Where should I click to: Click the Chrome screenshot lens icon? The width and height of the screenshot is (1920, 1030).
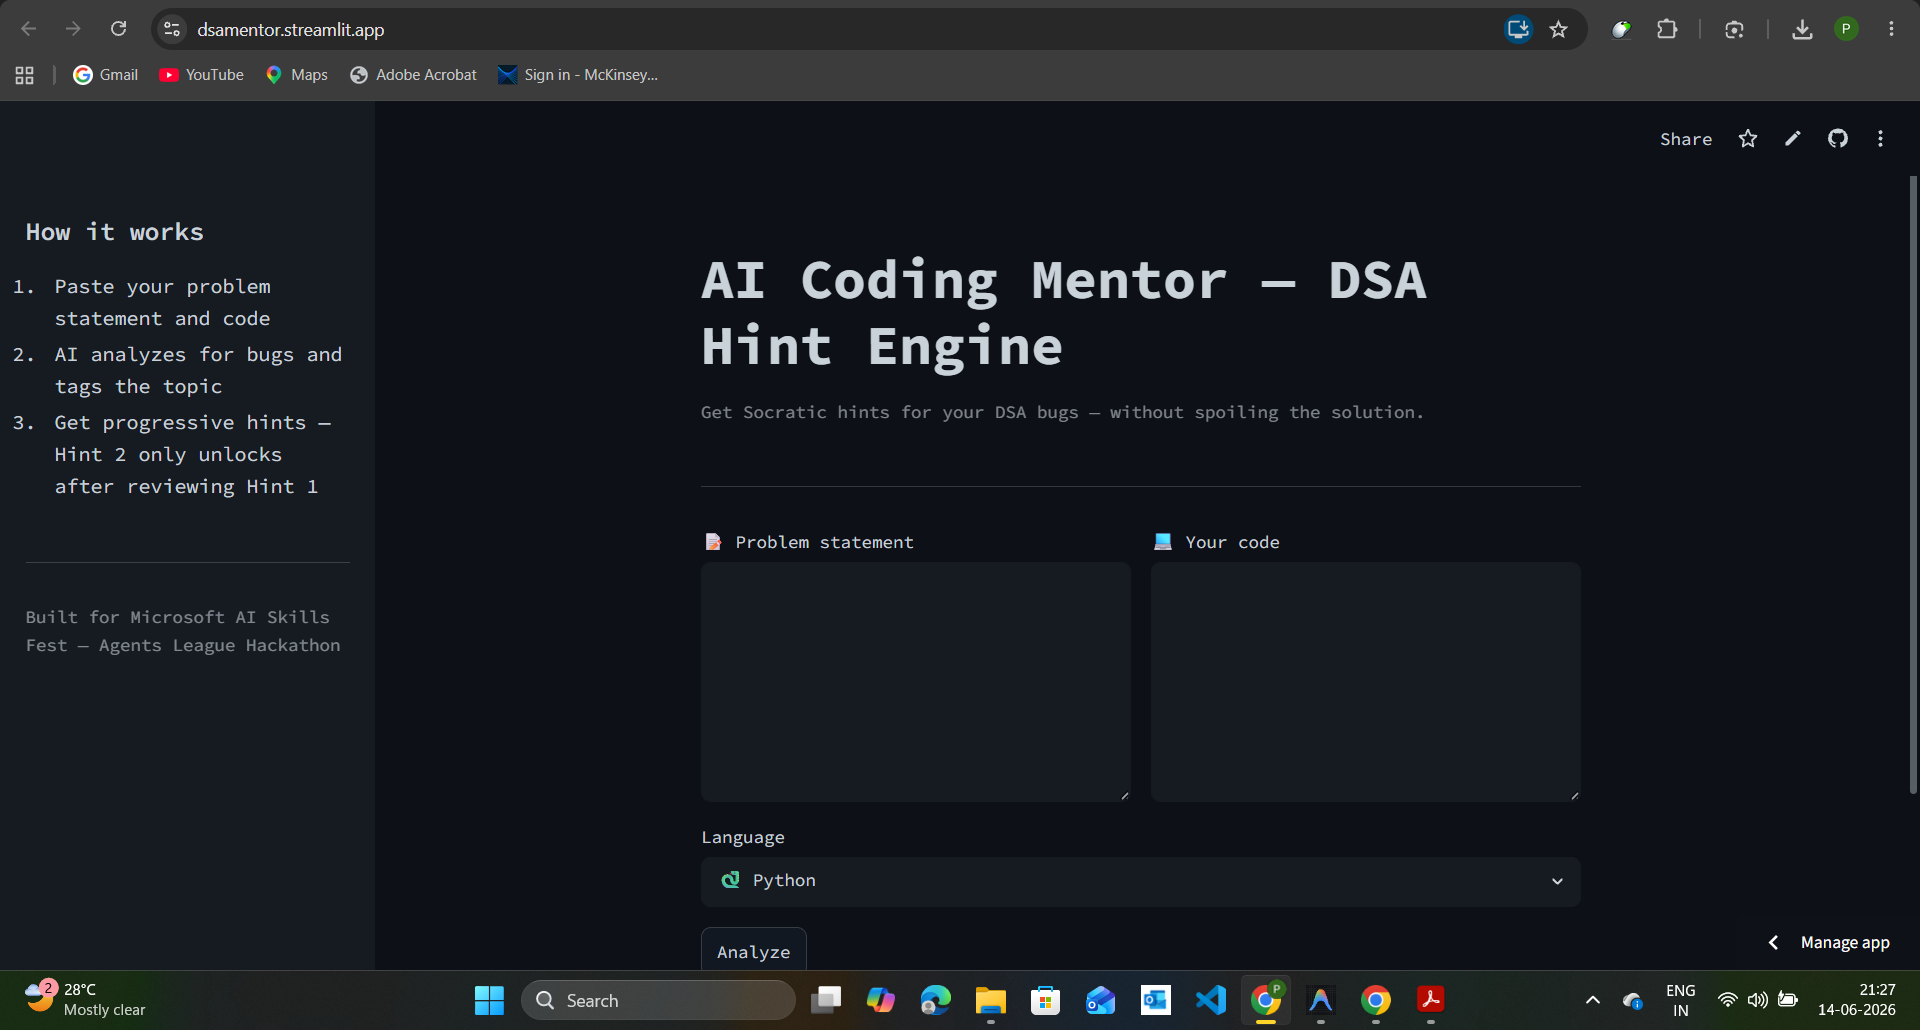[1734, 29]
